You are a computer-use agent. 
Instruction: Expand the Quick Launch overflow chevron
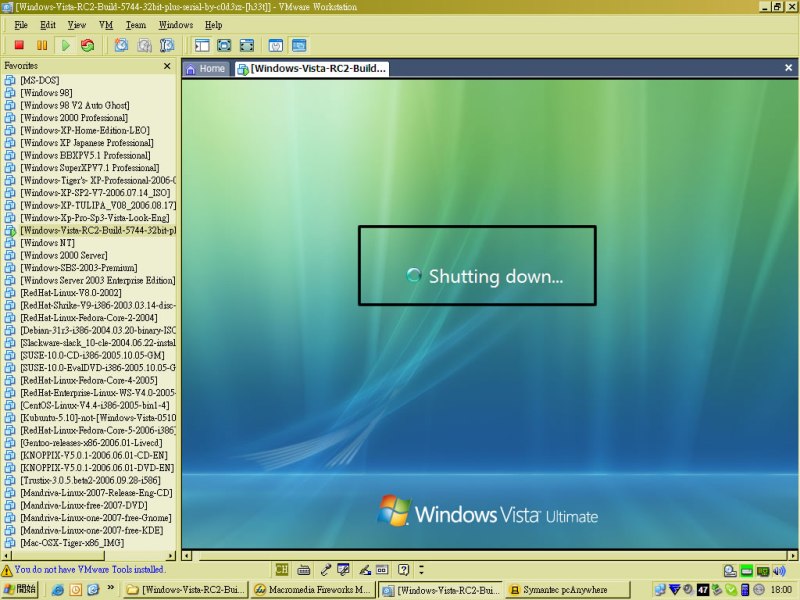tap(111, 588)
